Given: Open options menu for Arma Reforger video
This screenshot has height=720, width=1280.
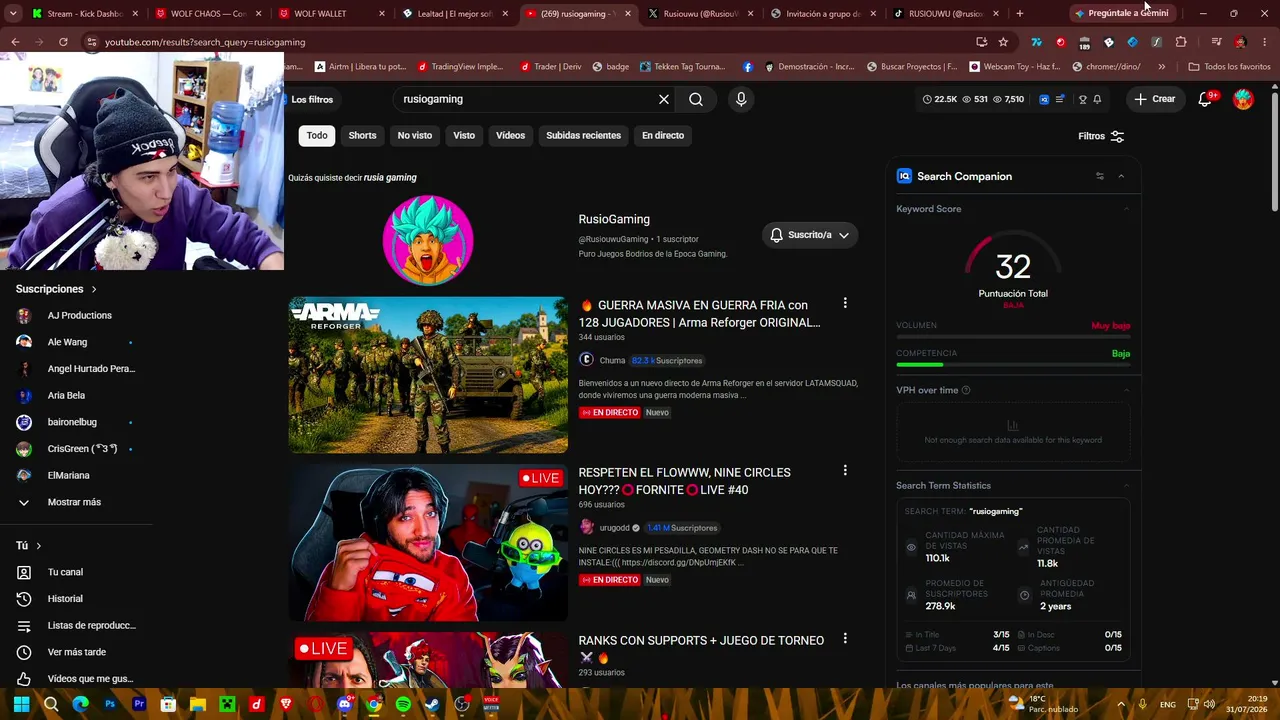Looking at the screenshot, I should click(x=845, y=303).
